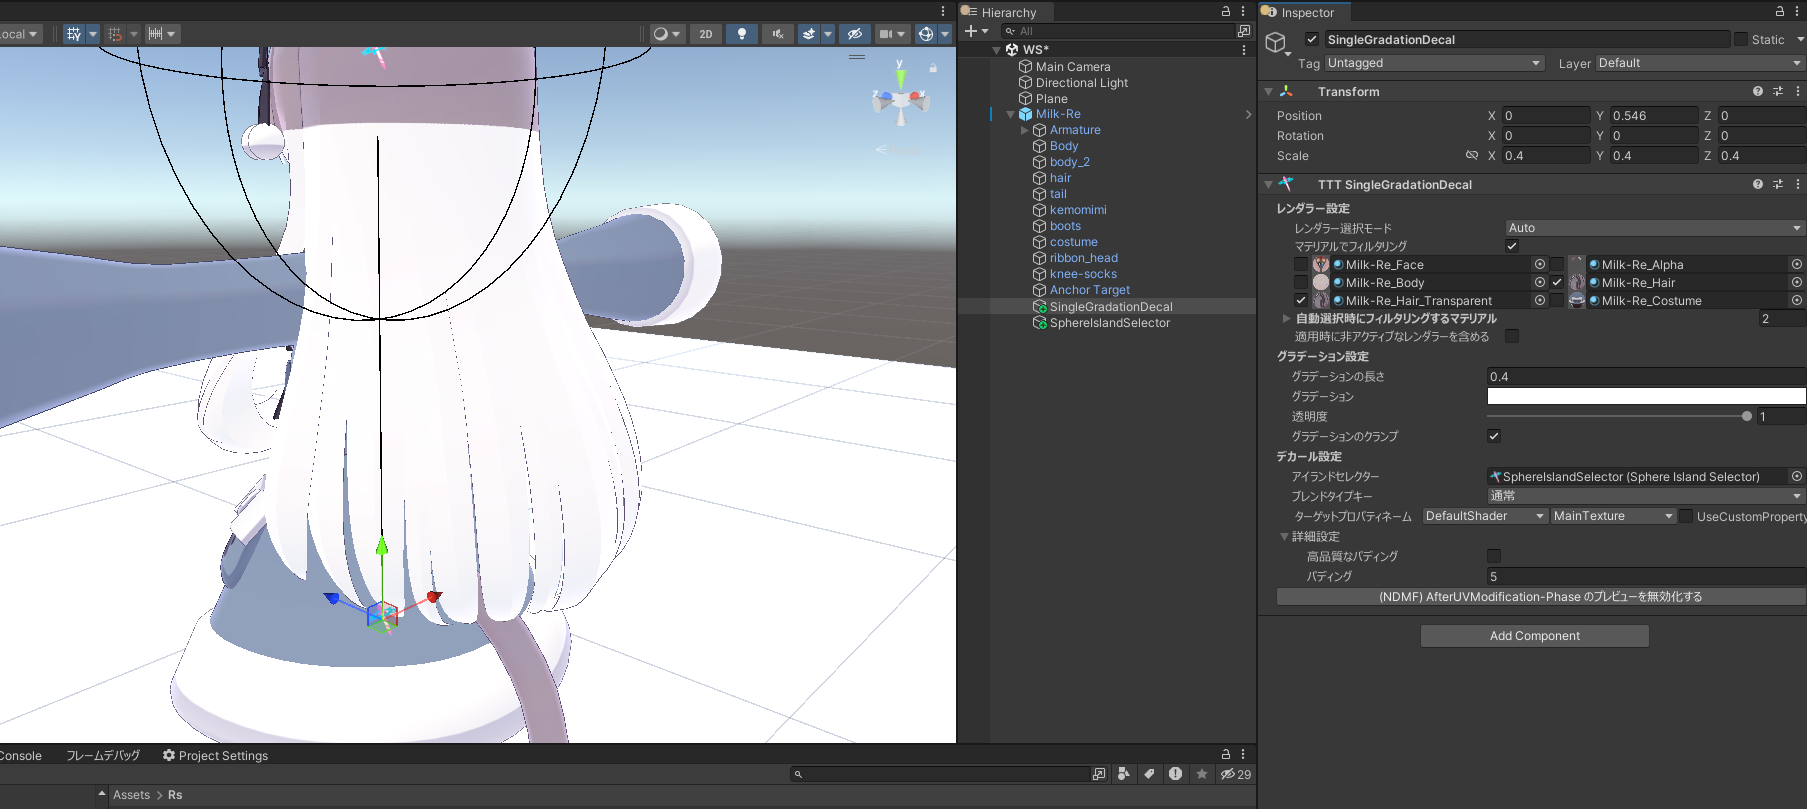Click the Project search-by-type filter icon
Image resolution: width=1807 pixels, height=809 pixels.
point(1124,774)
